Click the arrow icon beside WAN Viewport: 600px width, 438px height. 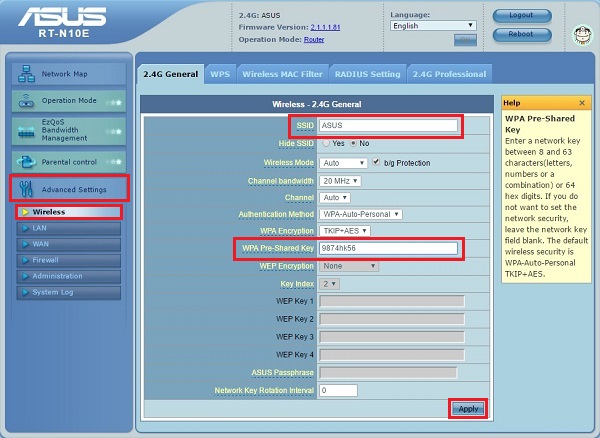click(x=25, y=244)
